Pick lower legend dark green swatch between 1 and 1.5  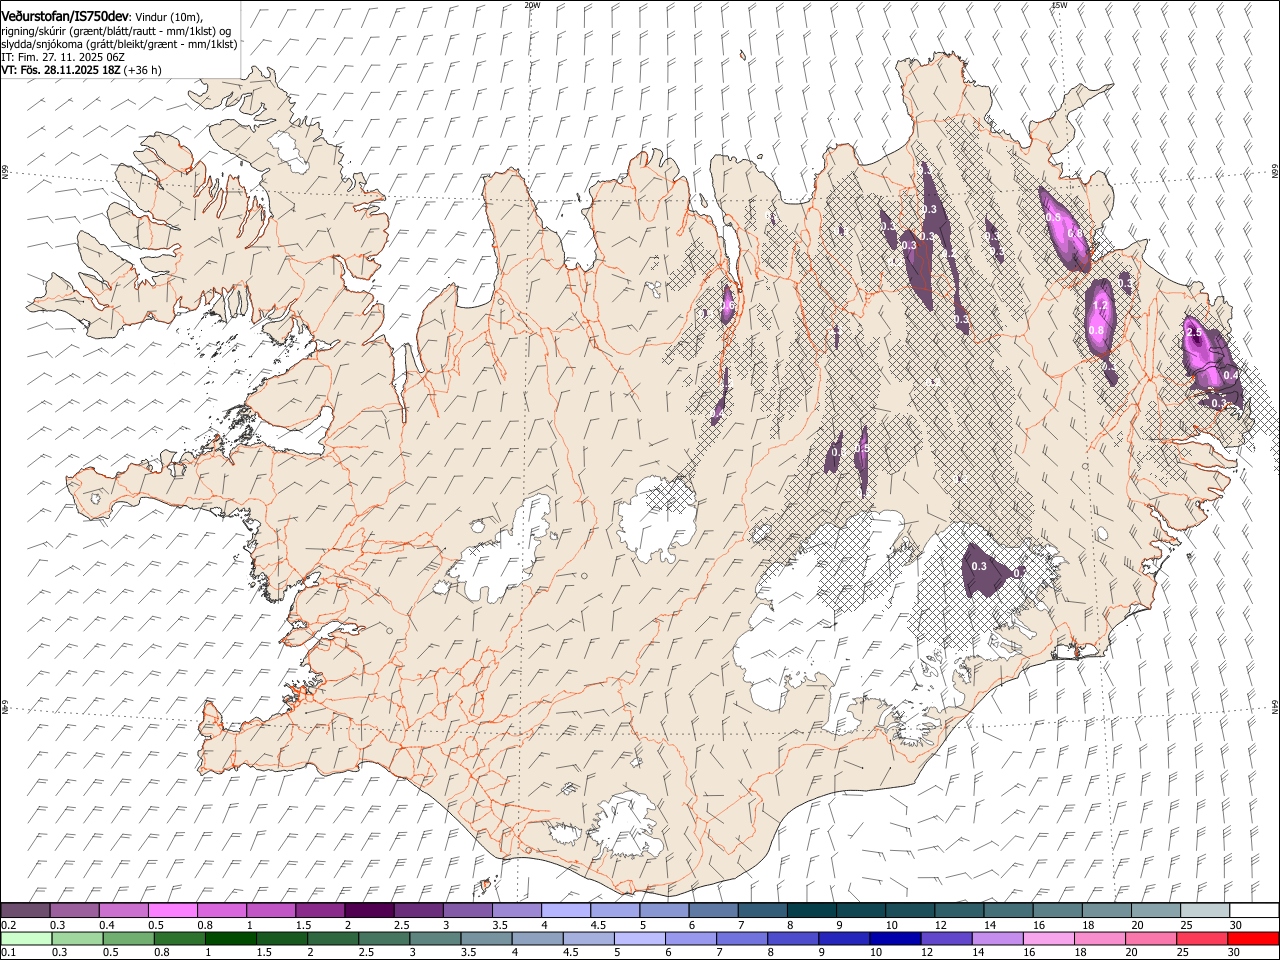[x=231, y=939]
